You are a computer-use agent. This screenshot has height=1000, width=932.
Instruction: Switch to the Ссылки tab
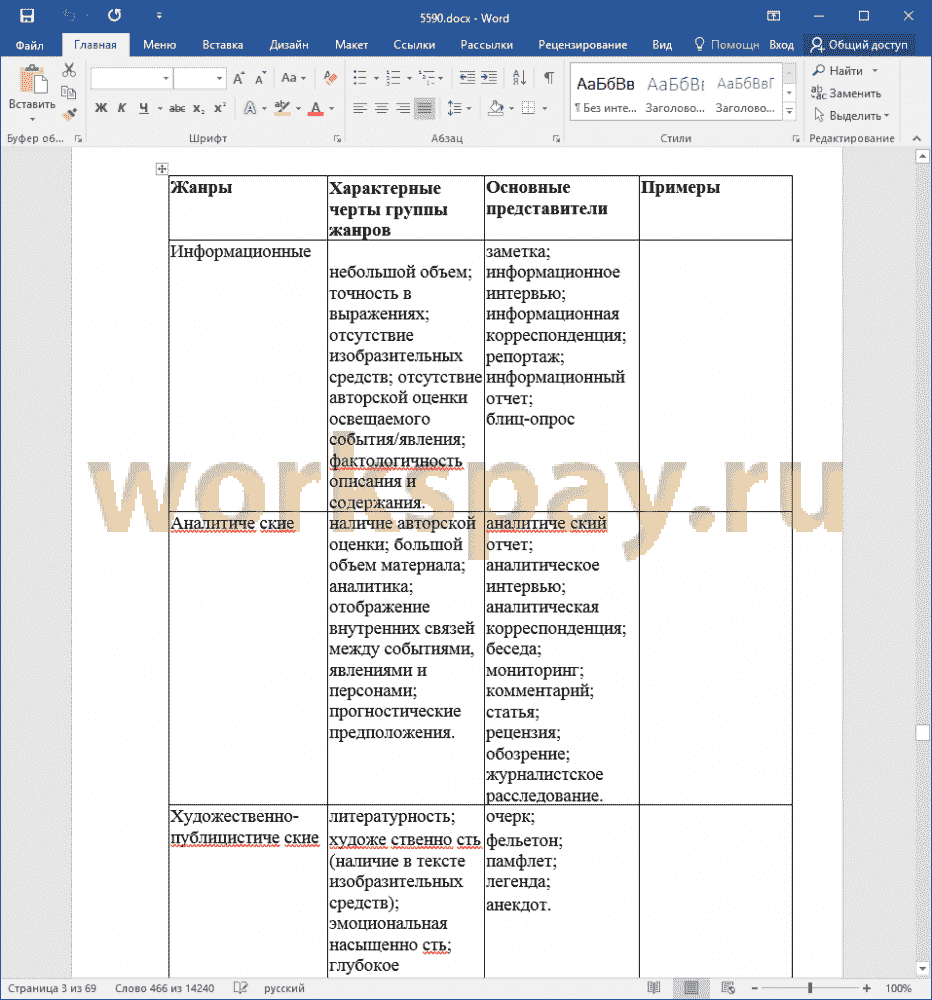point(414,45)
